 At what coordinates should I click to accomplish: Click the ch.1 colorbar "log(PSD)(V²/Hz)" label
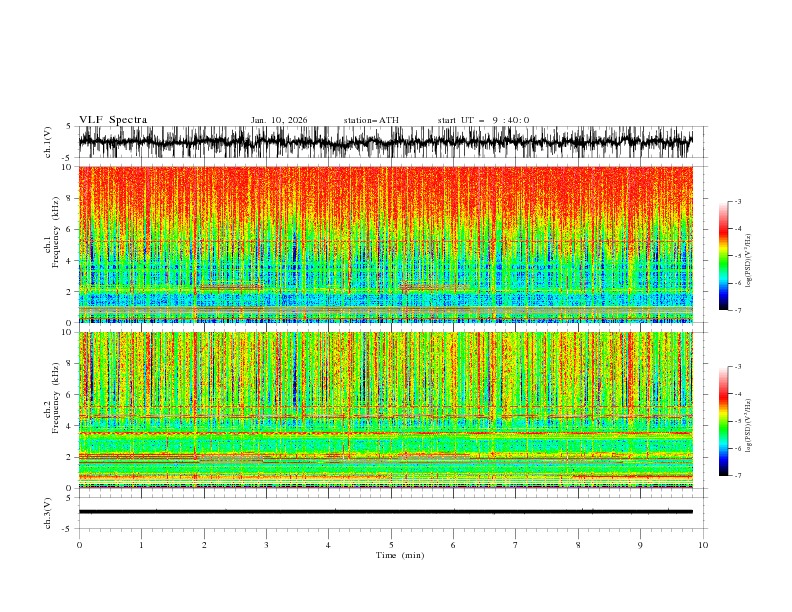pos(749,261)
